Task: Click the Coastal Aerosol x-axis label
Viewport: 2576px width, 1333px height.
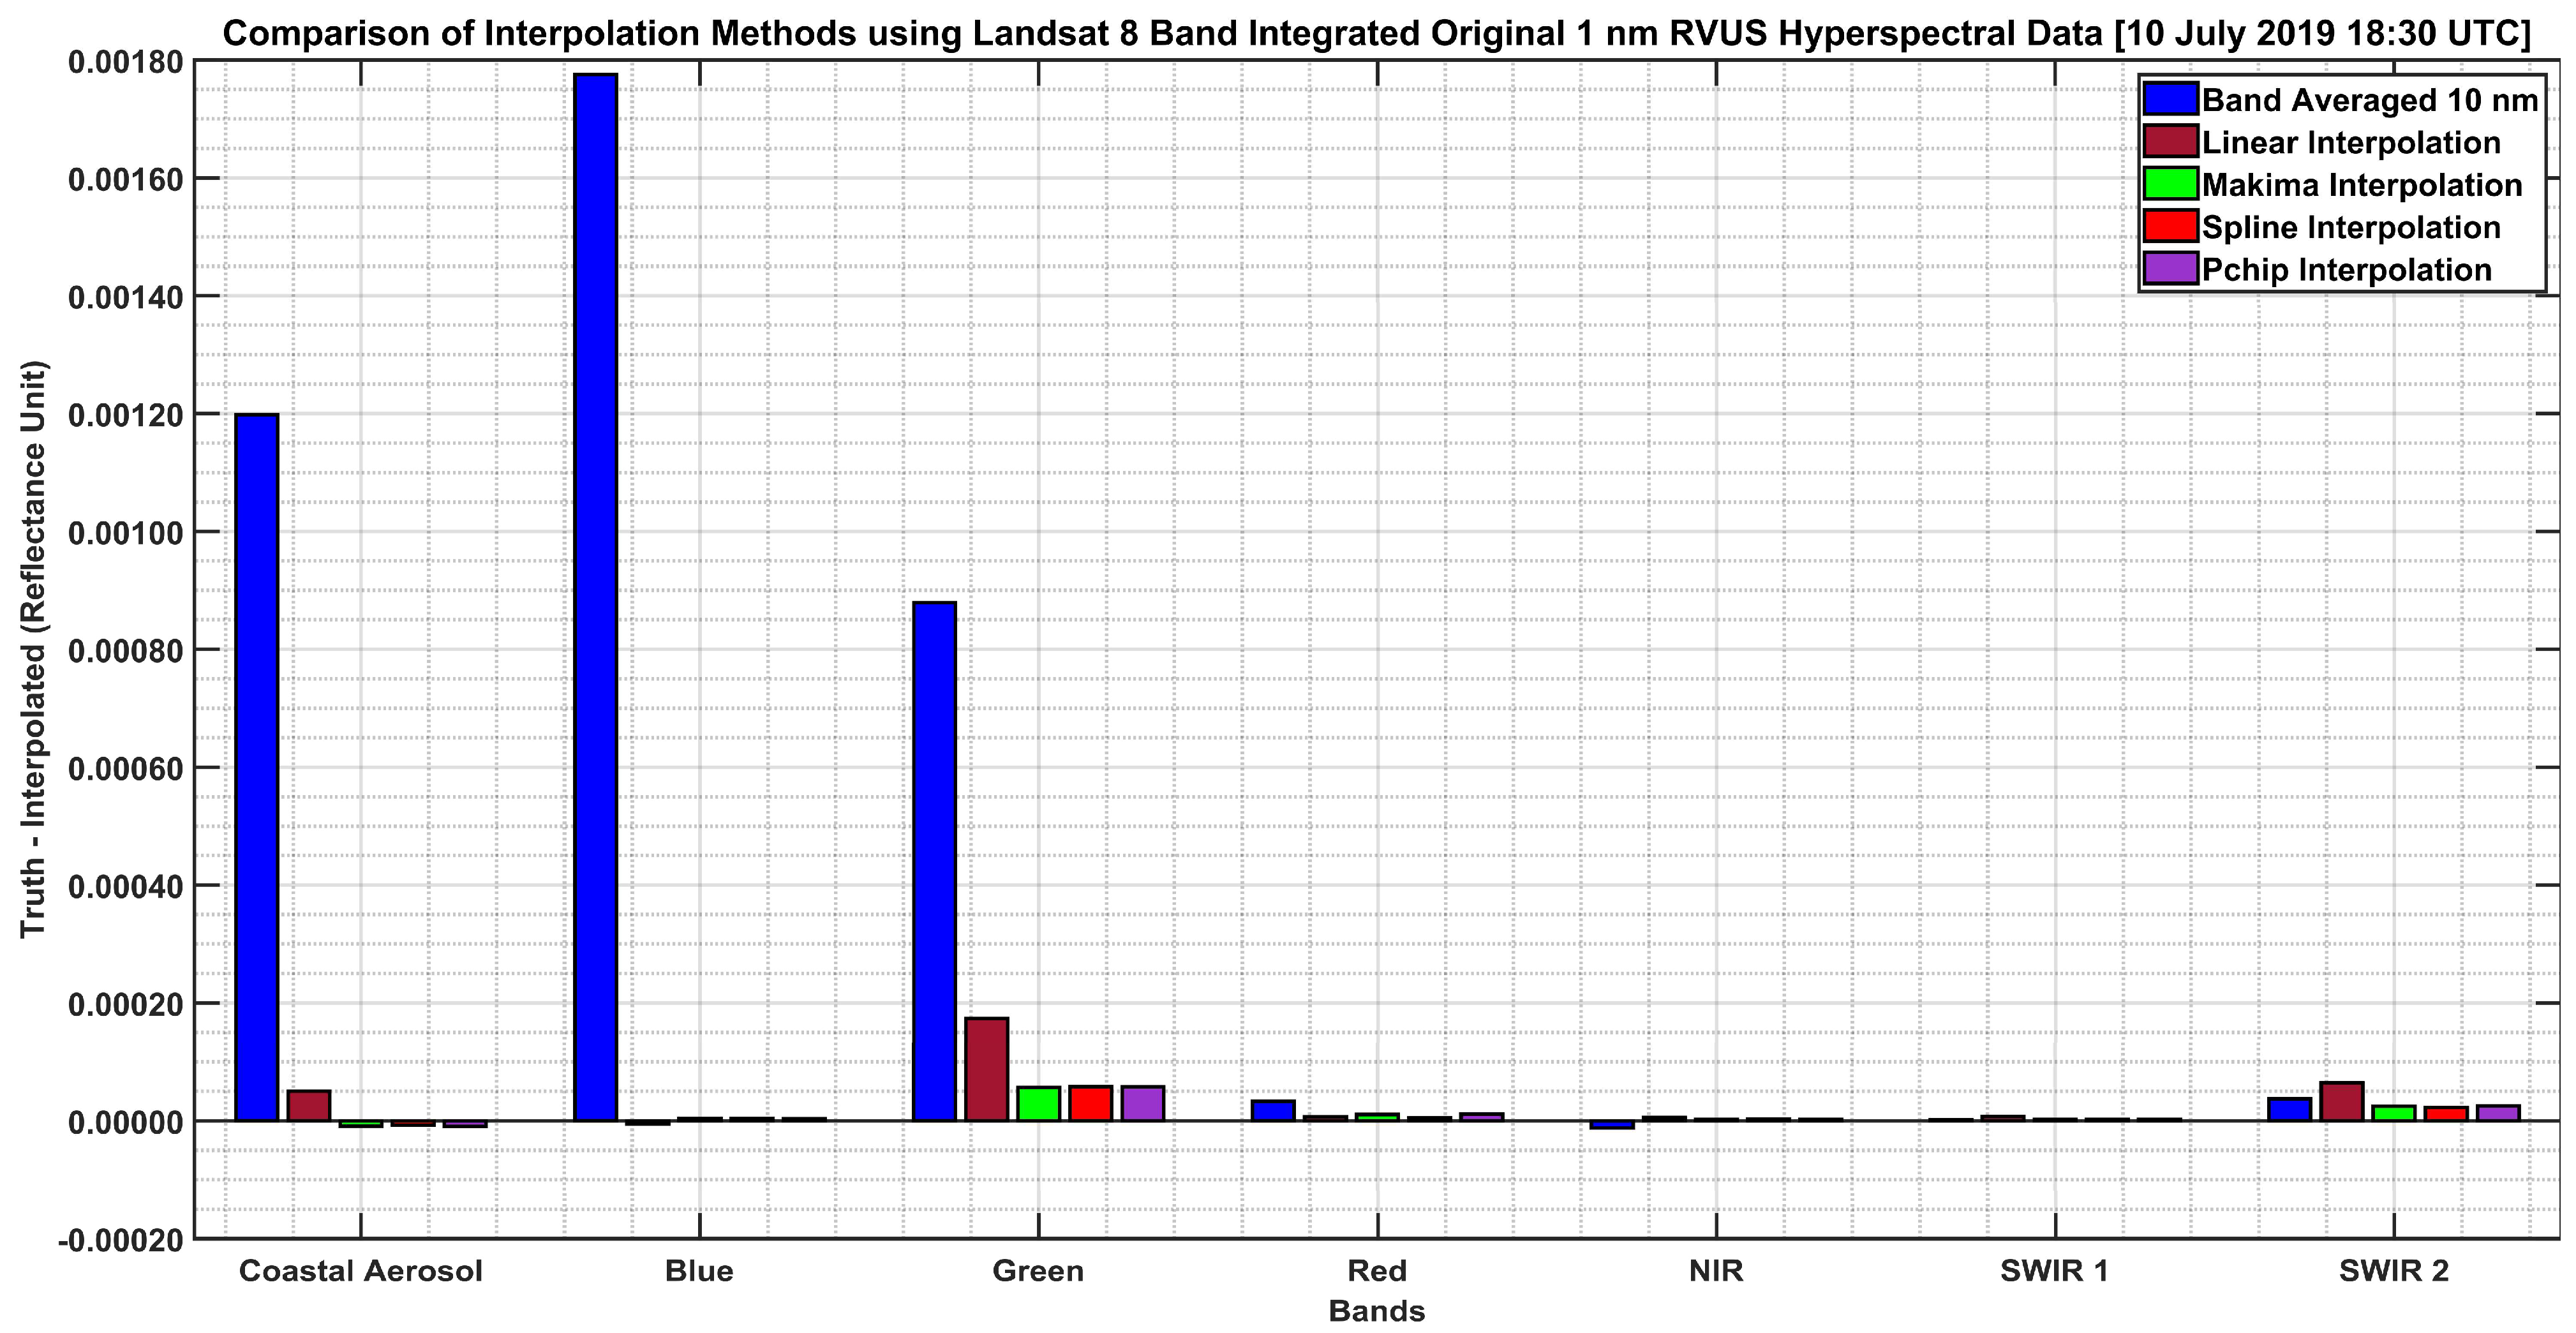Action: 360,1271
